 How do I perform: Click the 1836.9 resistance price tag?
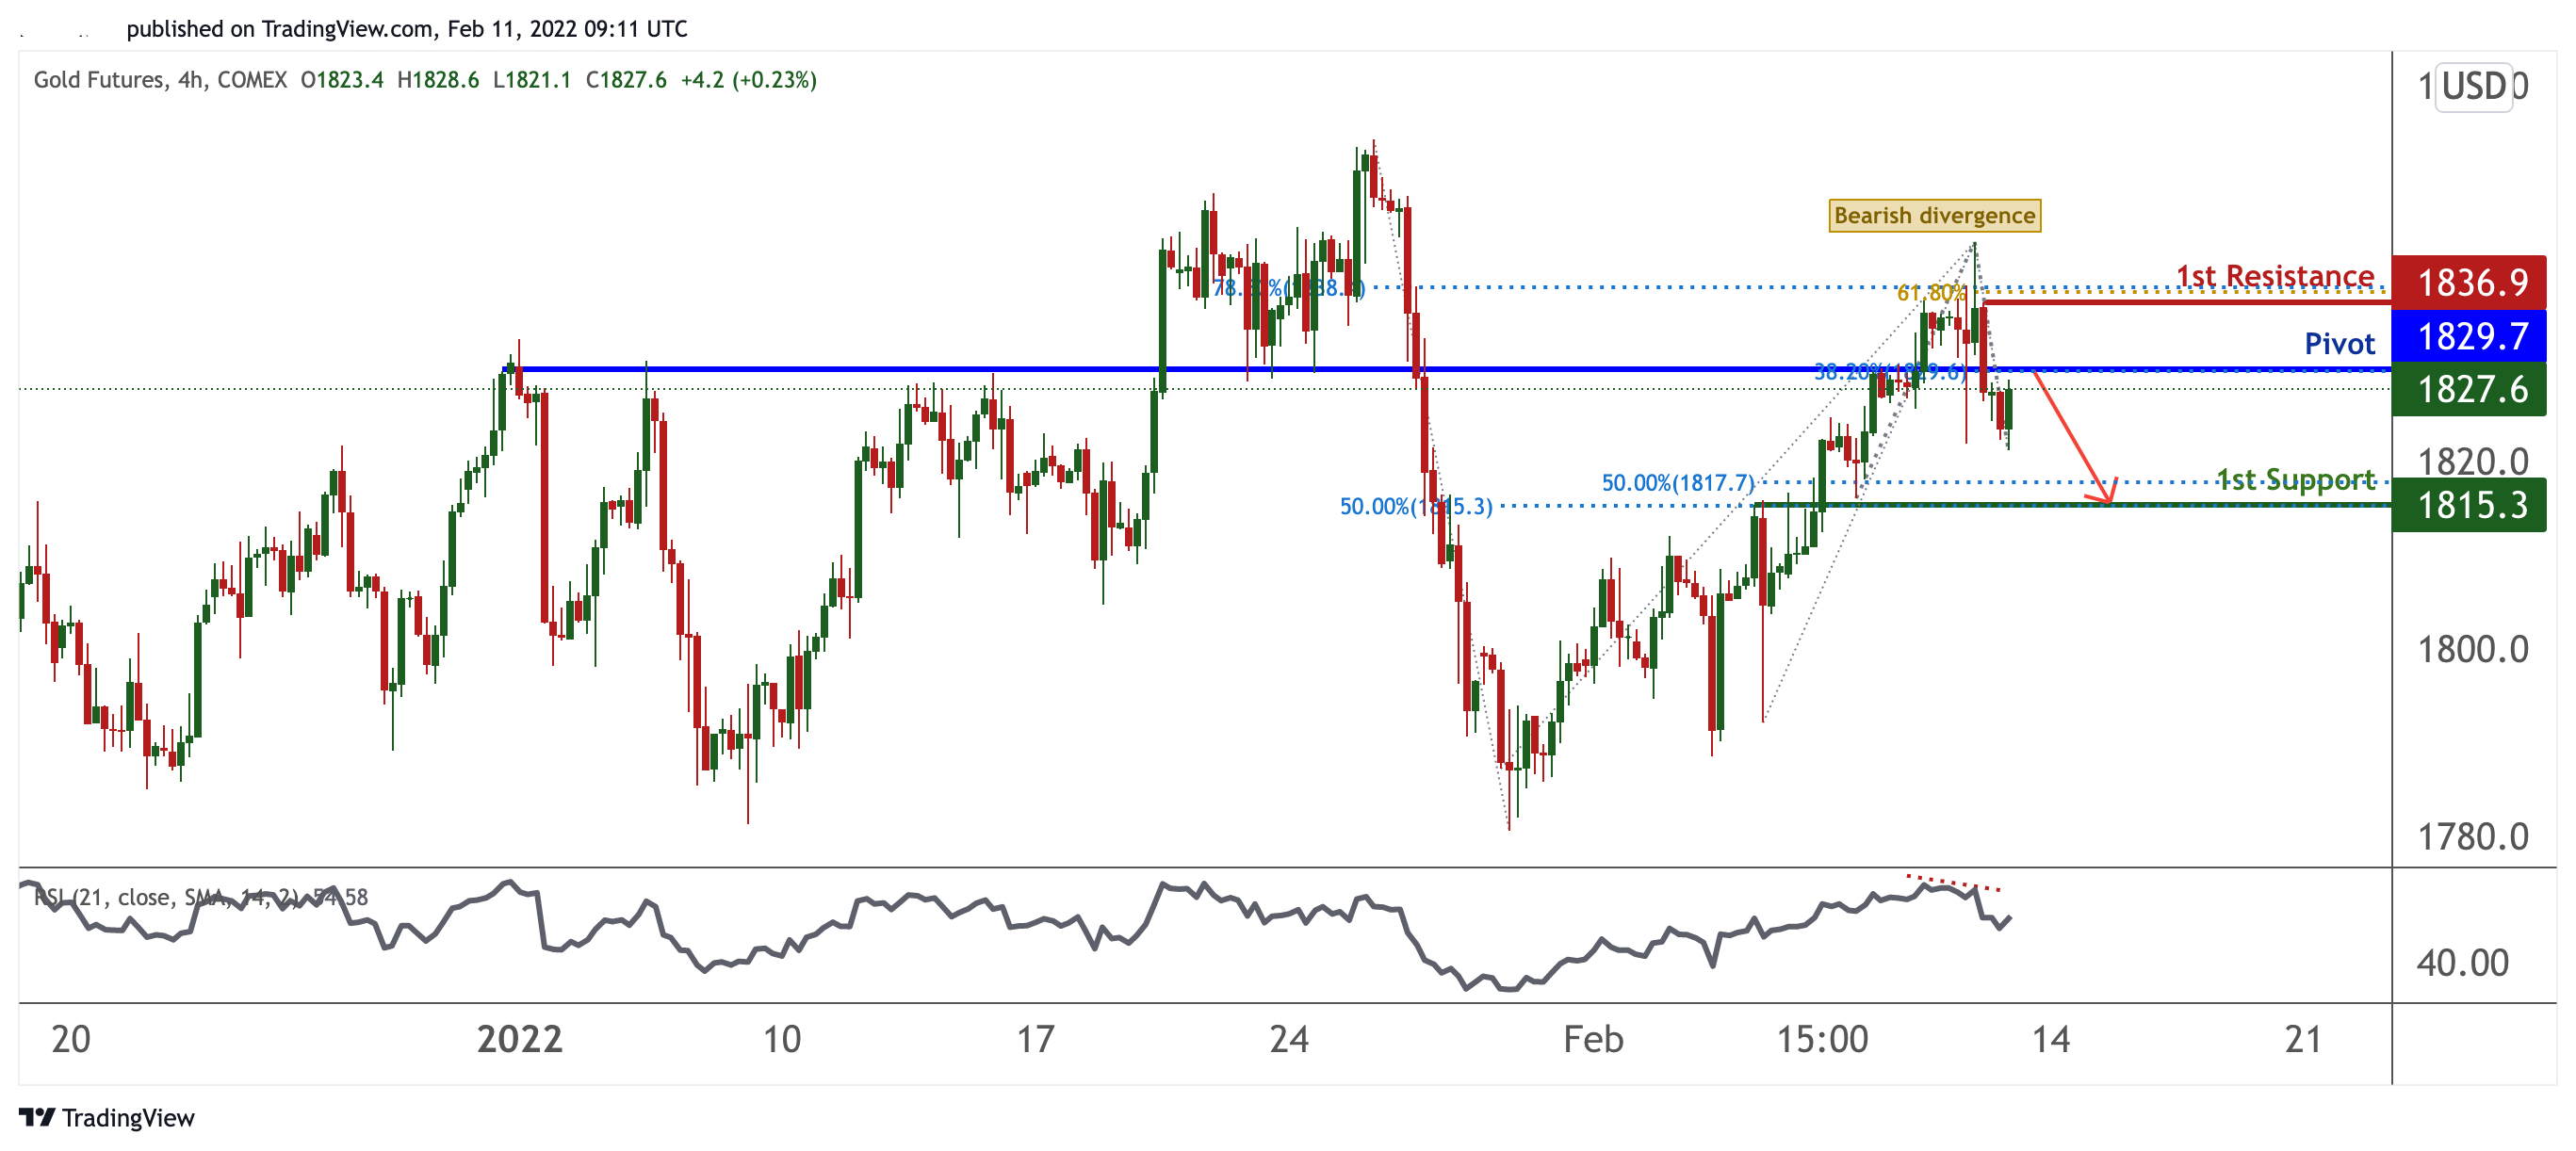[2469, 283]
